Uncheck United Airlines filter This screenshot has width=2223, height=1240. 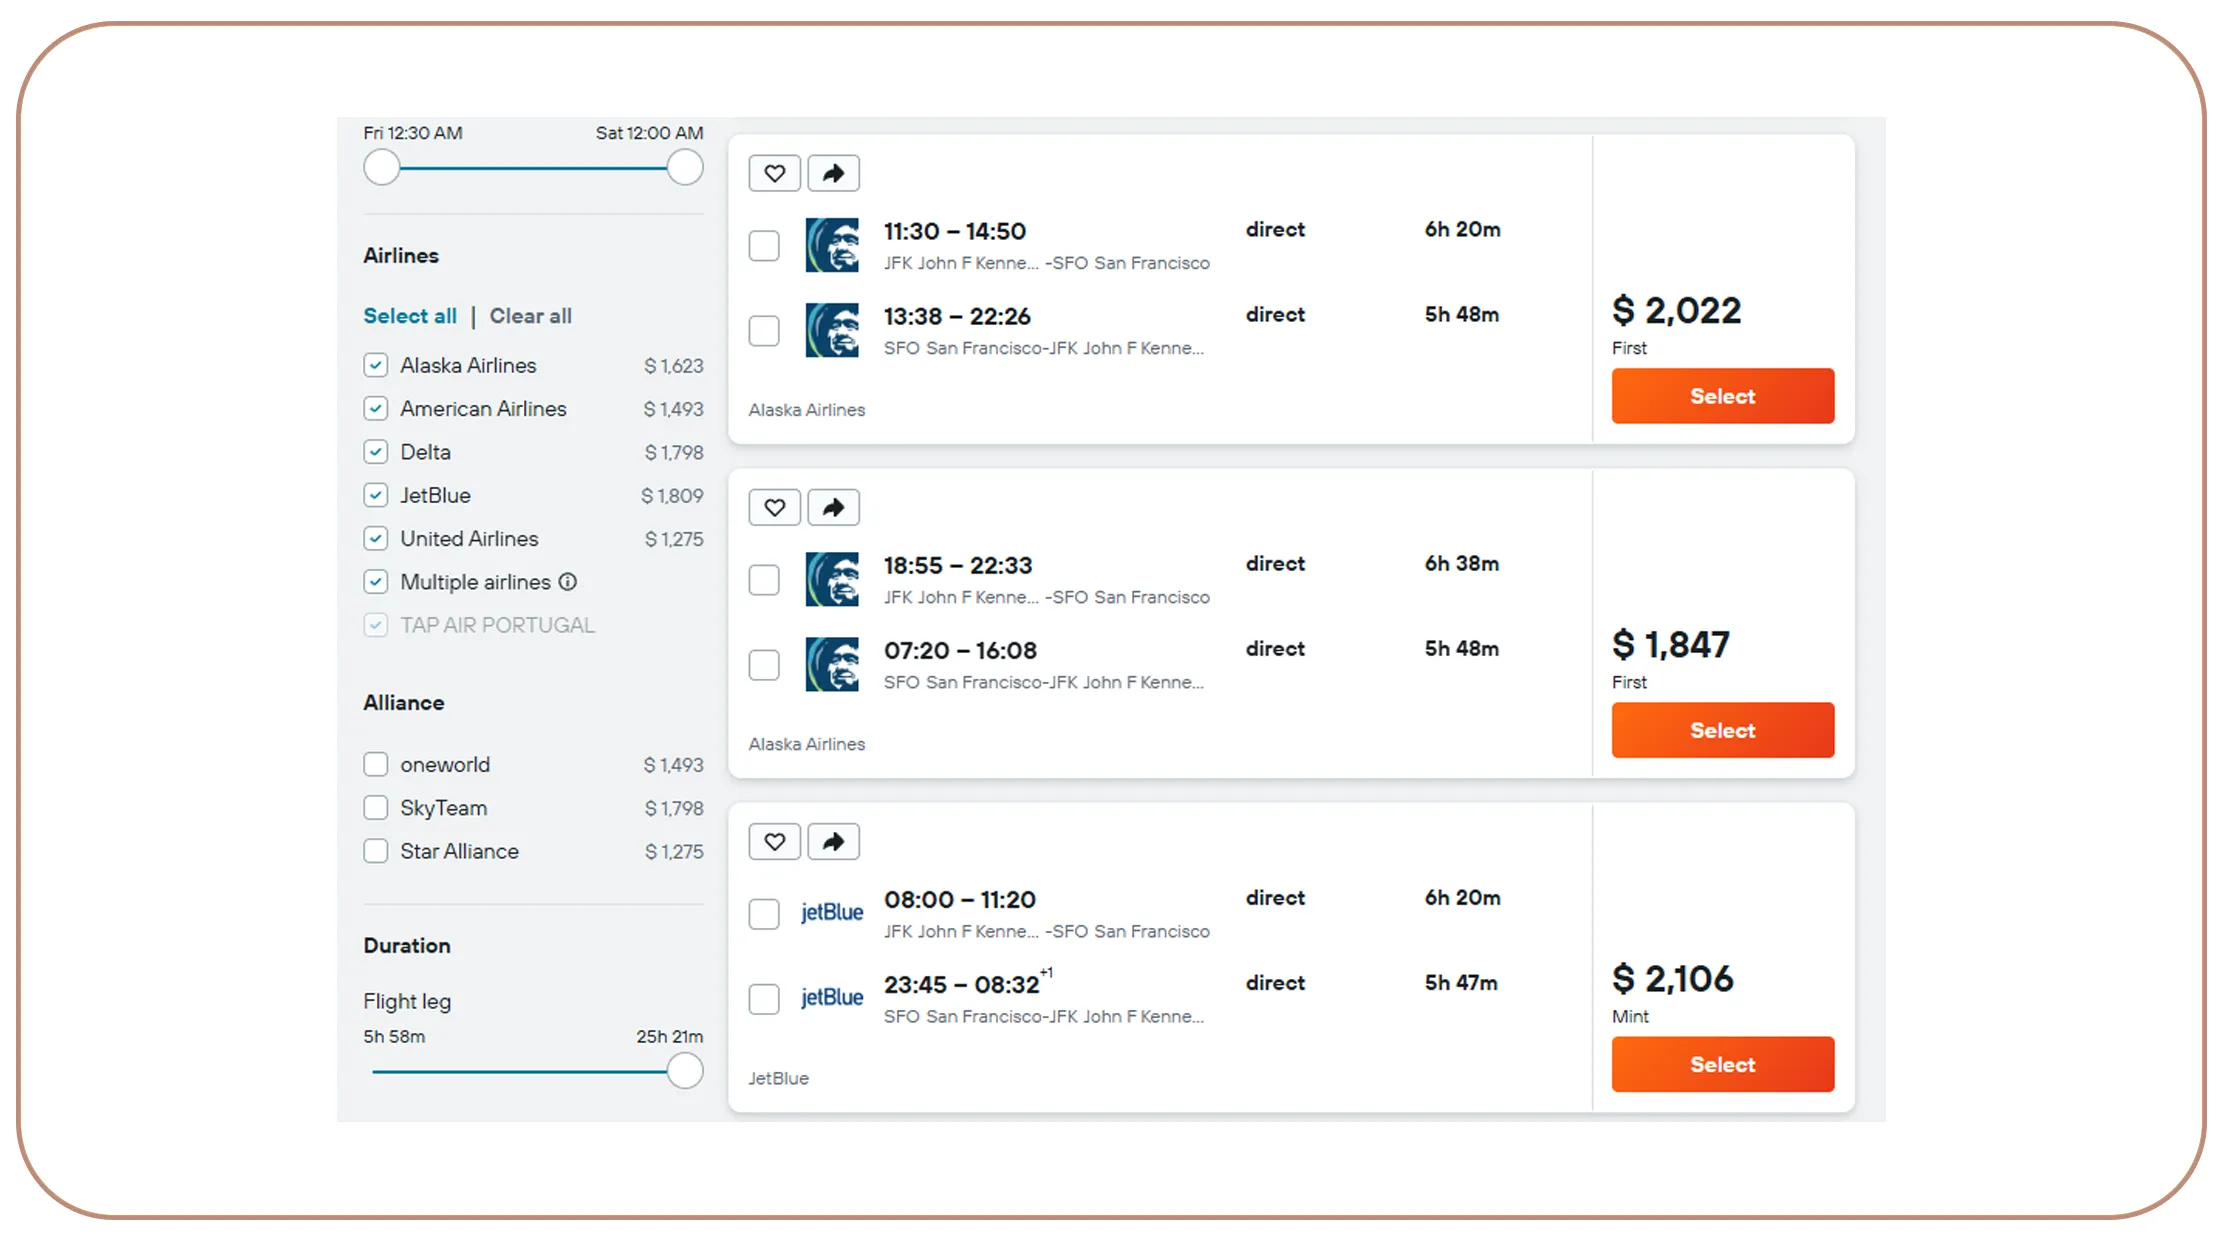375,538
